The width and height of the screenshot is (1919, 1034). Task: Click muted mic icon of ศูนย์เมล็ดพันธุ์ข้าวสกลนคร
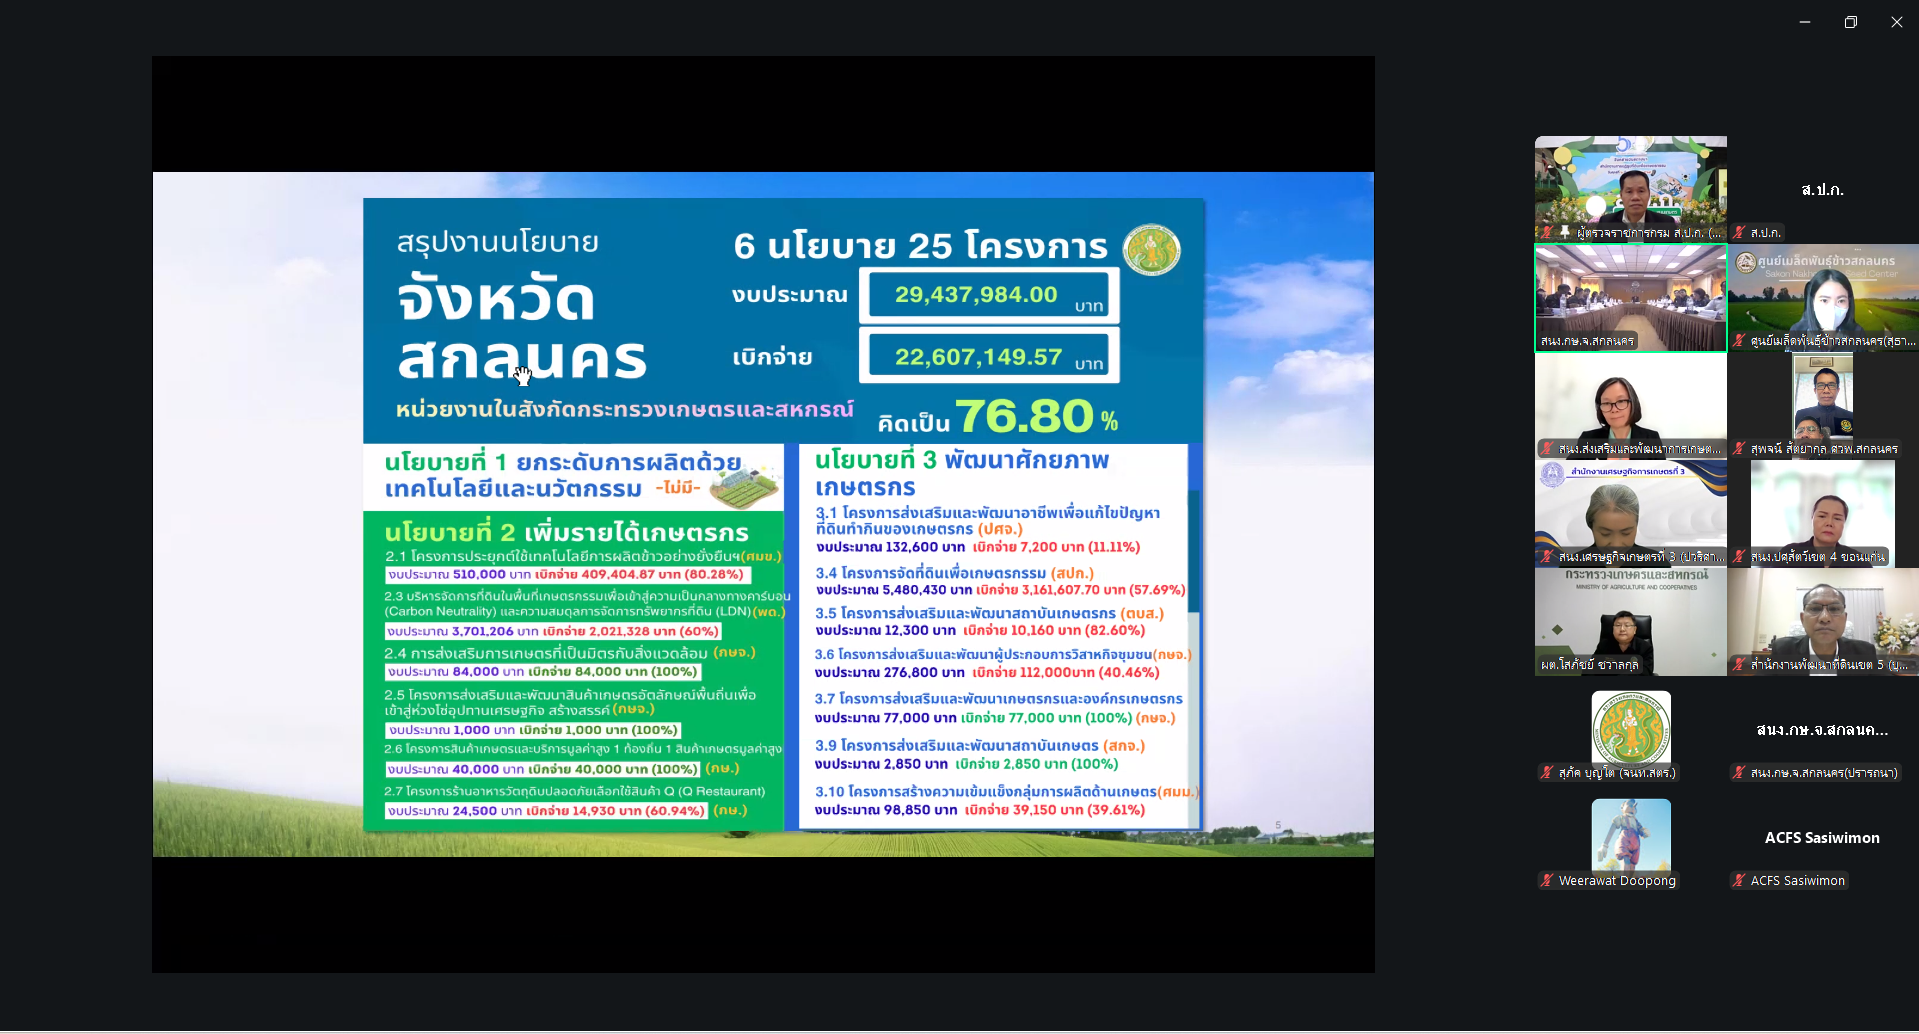coord(1740,341)
